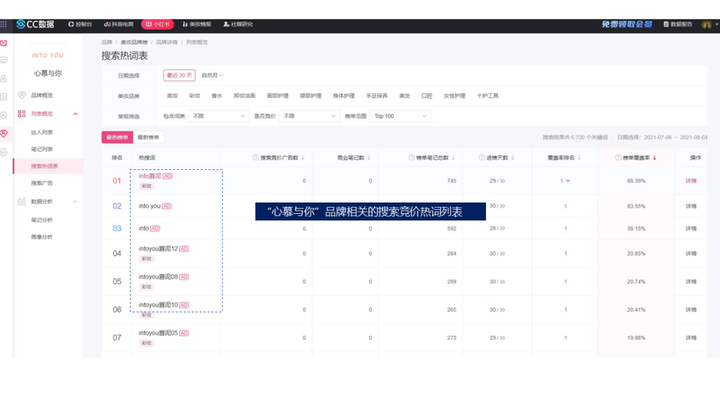Sort by 搜索竞价广告数 column arrow
The image size is (720, 405).
coord(303,158)
